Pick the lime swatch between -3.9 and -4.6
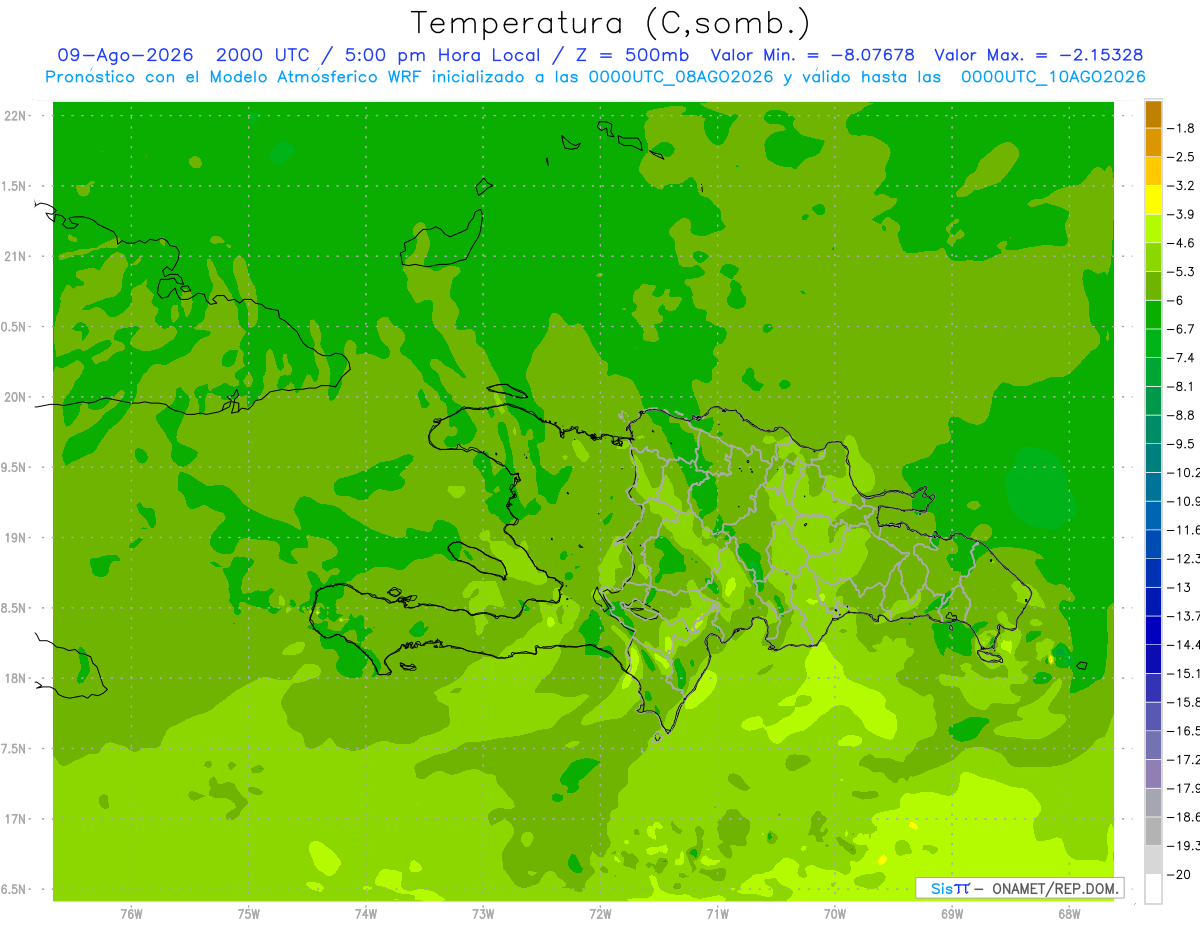Image resolution: width=1200 pixels, height=927 pixels. click(1153, 229)
